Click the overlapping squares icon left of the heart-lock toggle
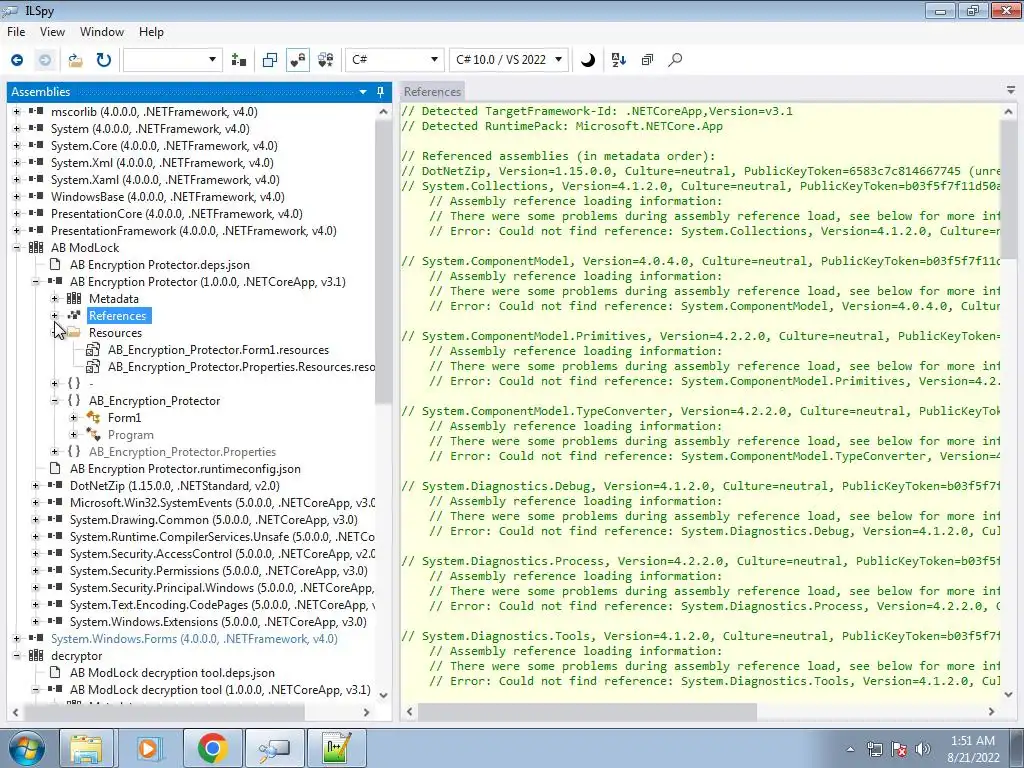 pyautogui.click(x=270, y=60)
